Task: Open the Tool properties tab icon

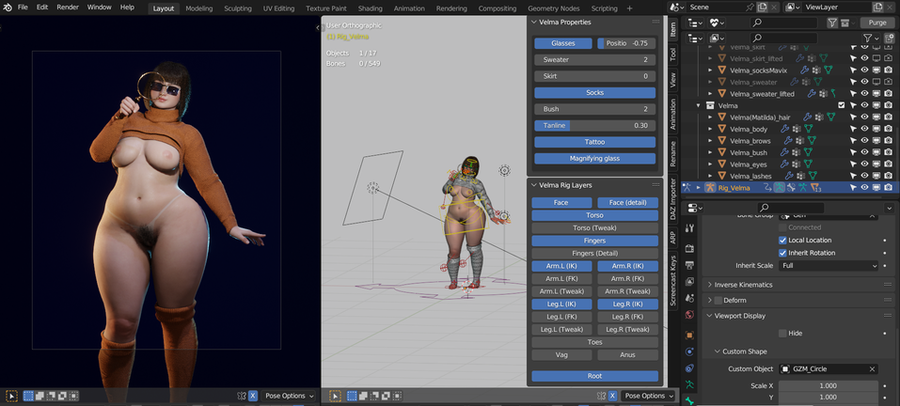Action: [689, 229]
